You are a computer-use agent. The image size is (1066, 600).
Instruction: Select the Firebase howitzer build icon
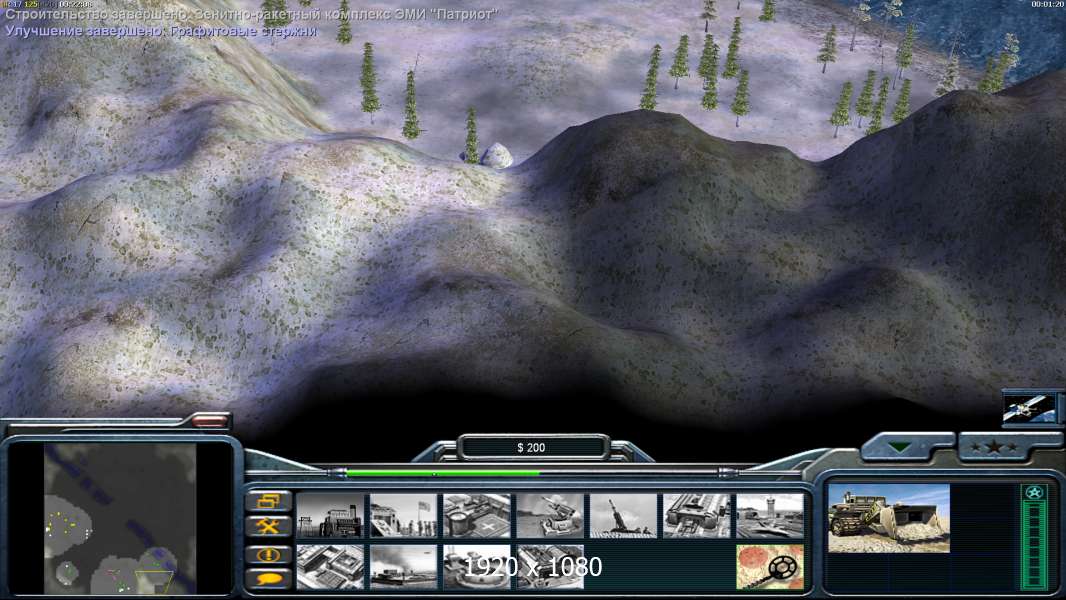click(623, 516)
